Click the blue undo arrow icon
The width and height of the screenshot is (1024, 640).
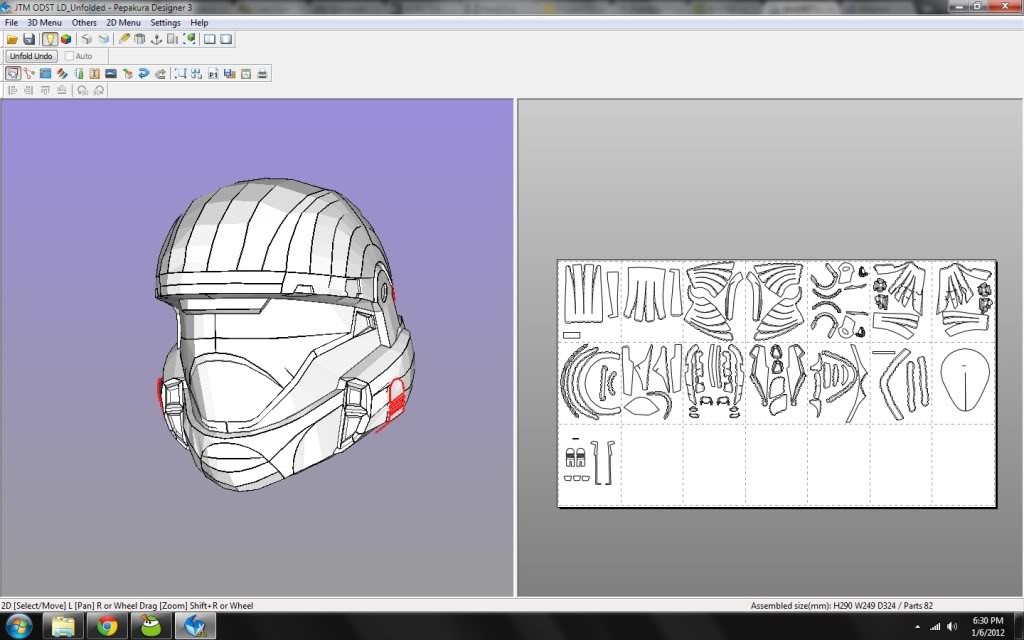pyautogui.click(x=143, y=73)
